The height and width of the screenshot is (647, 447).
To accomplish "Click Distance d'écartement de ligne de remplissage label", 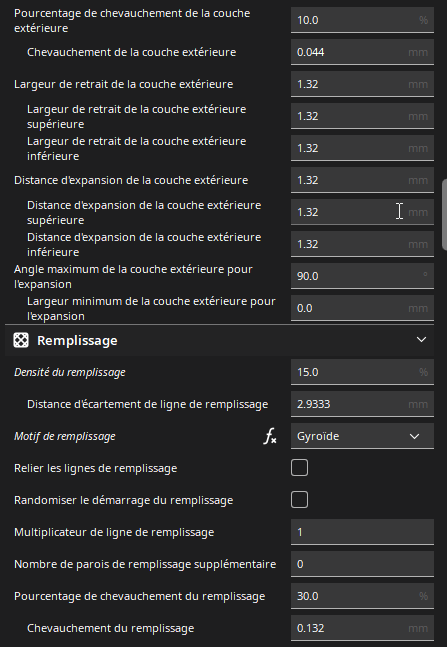I will 147,404.
